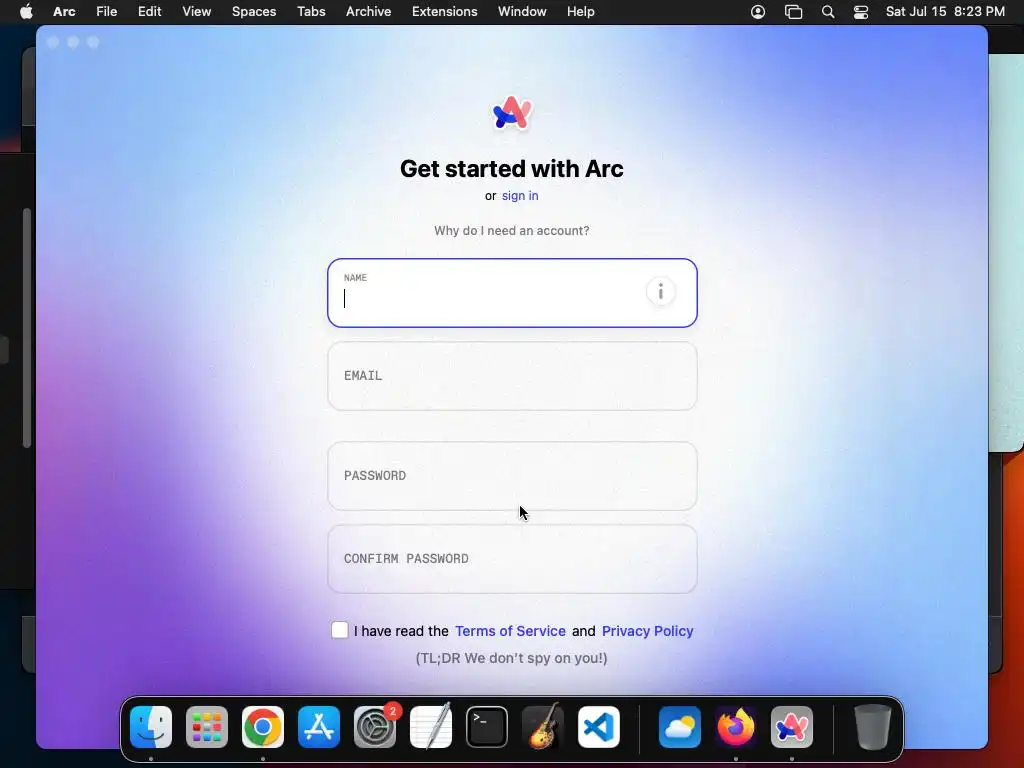Open the Weather app in dock
The image size is (1024, 768).
tap(680, 727)
